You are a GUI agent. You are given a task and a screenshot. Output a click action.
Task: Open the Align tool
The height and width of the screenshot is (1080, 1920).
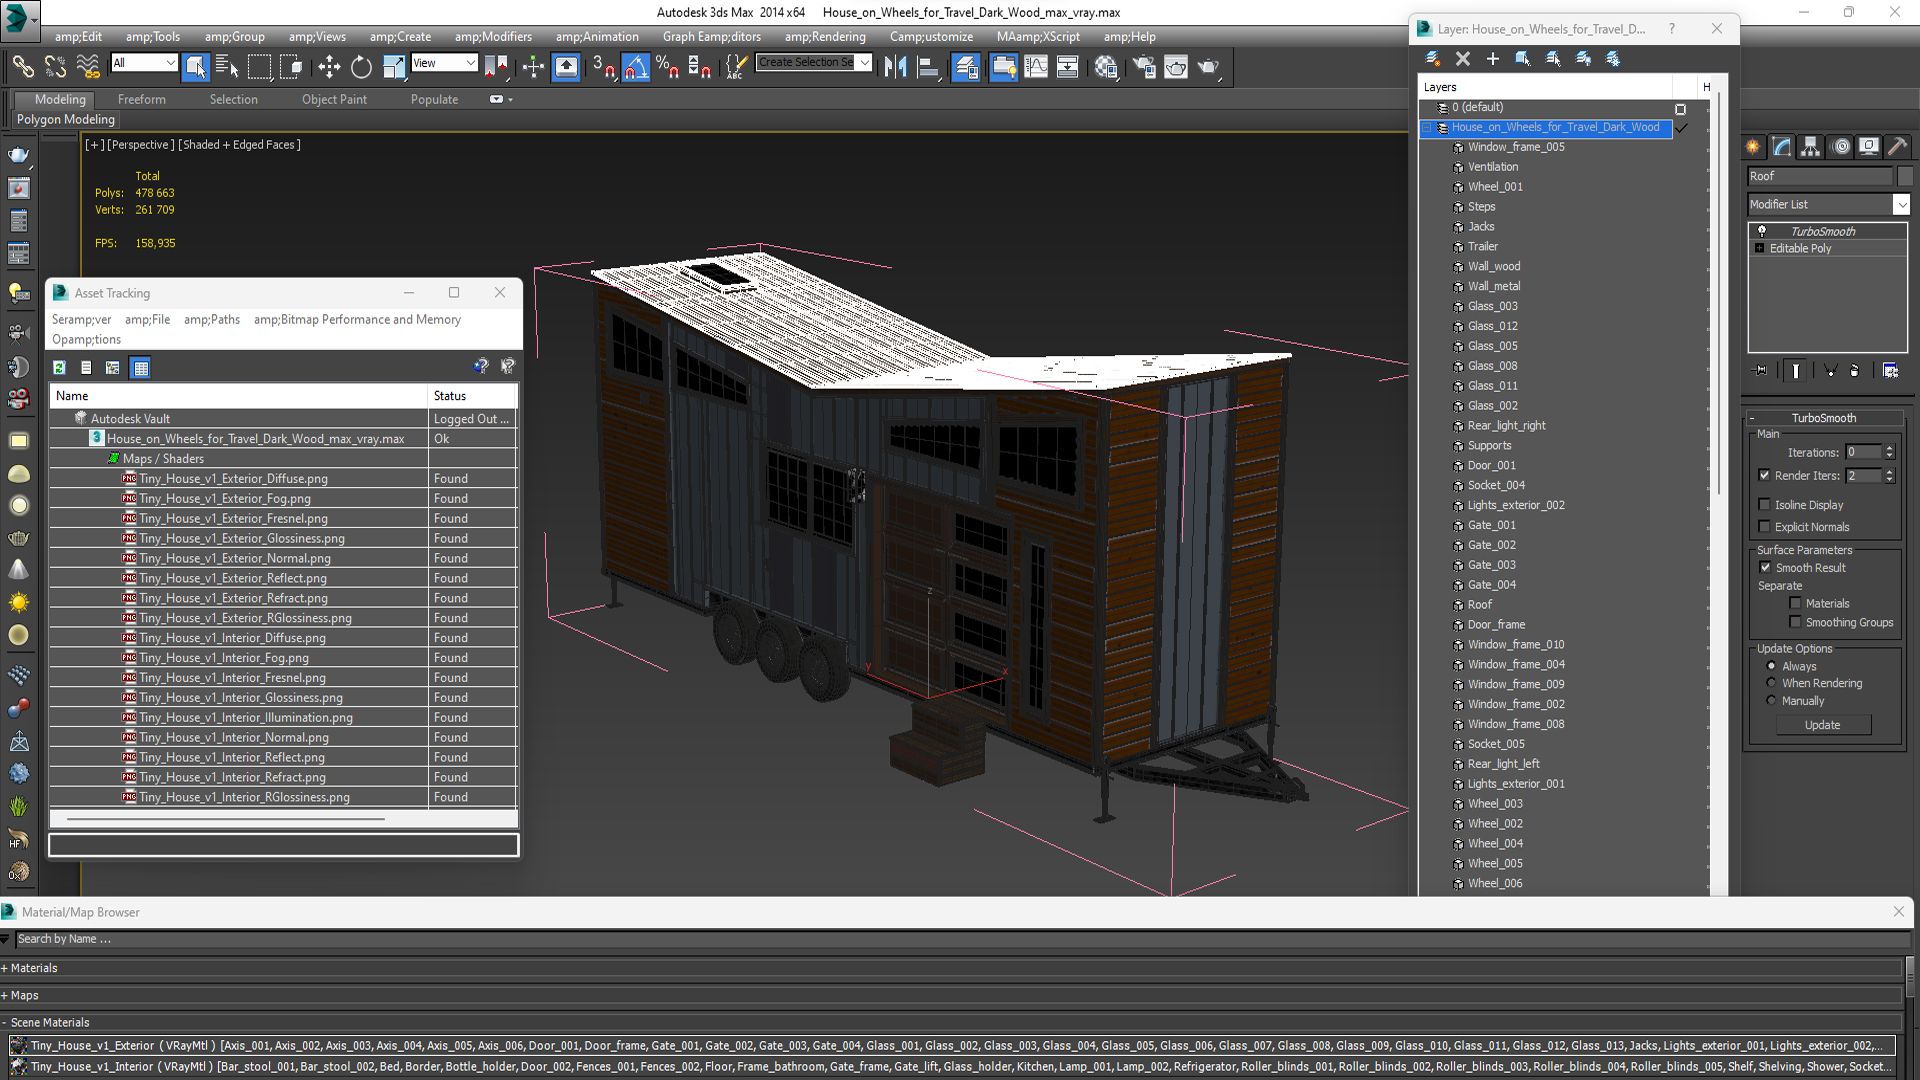(928, 67)
